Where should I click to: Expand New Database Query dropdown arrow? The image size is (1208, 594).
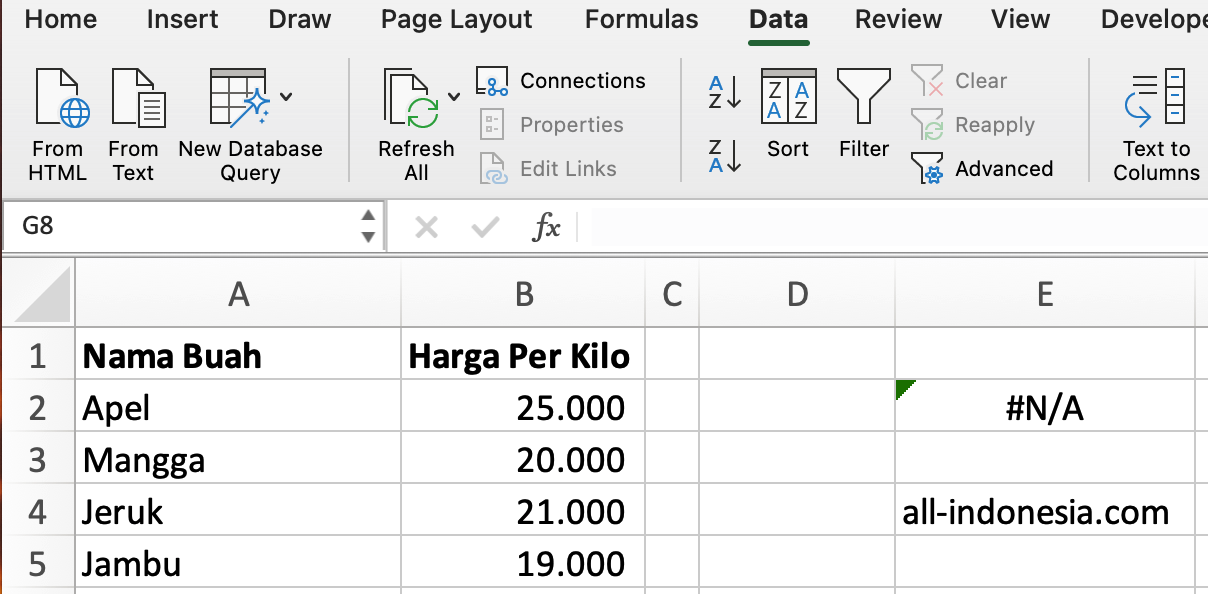[287, 97]
